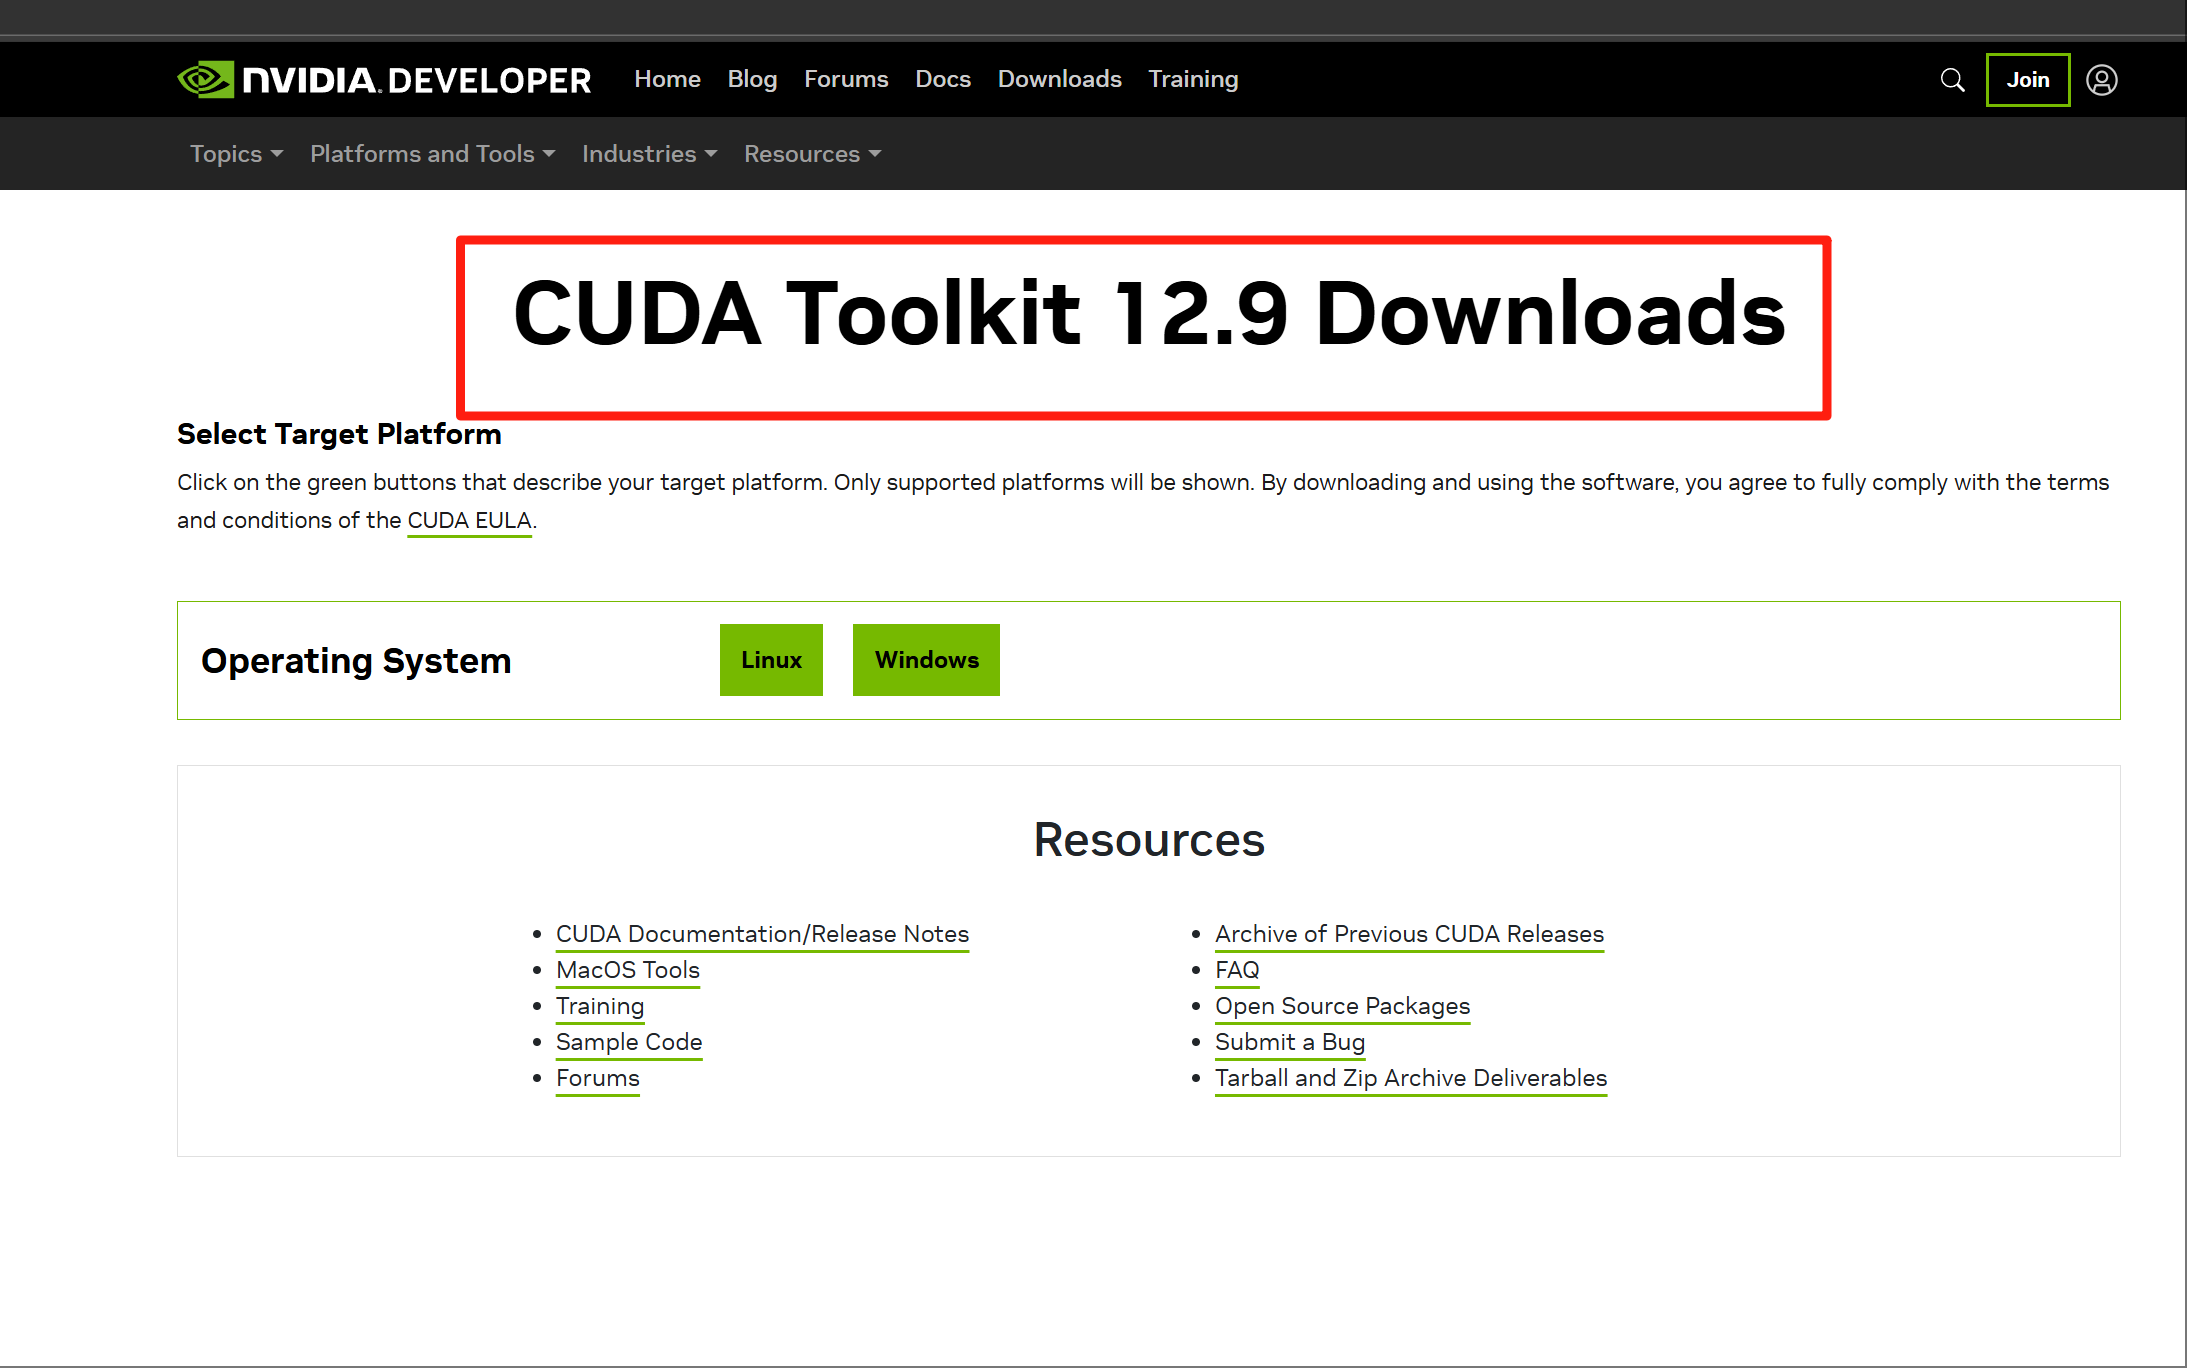The height and width of the screenshot is (1368, 2187).
Task: Open the CUDA EULA link
Action: tap(469, 520)
